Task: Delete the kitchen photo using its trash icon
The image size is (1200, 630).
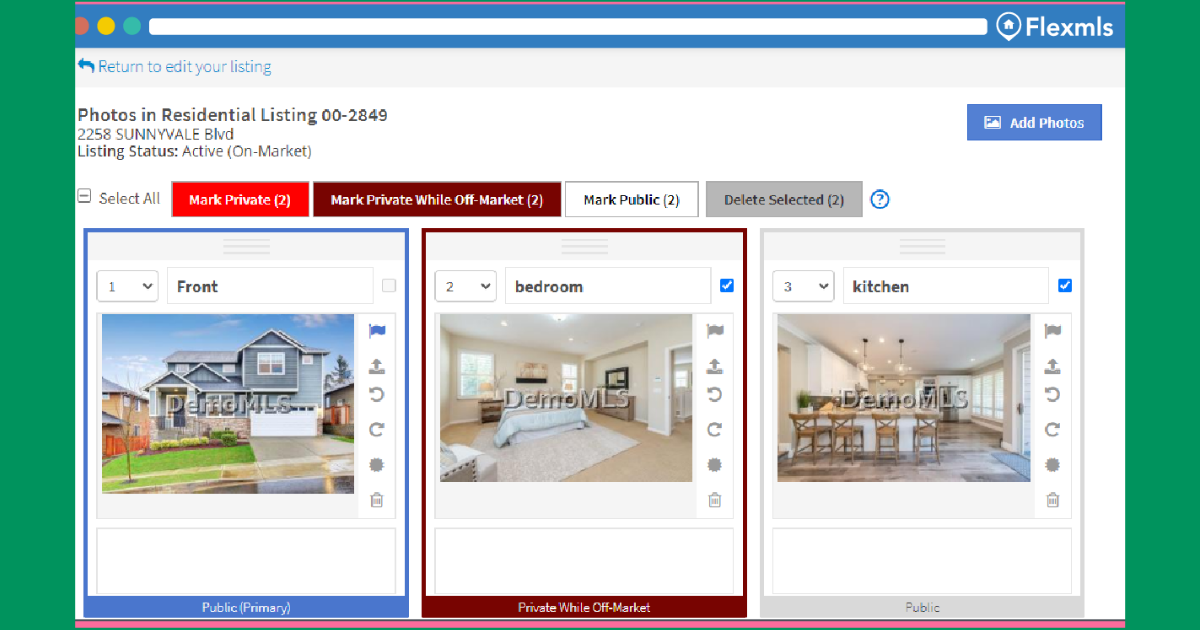Action: point(1052,499)
